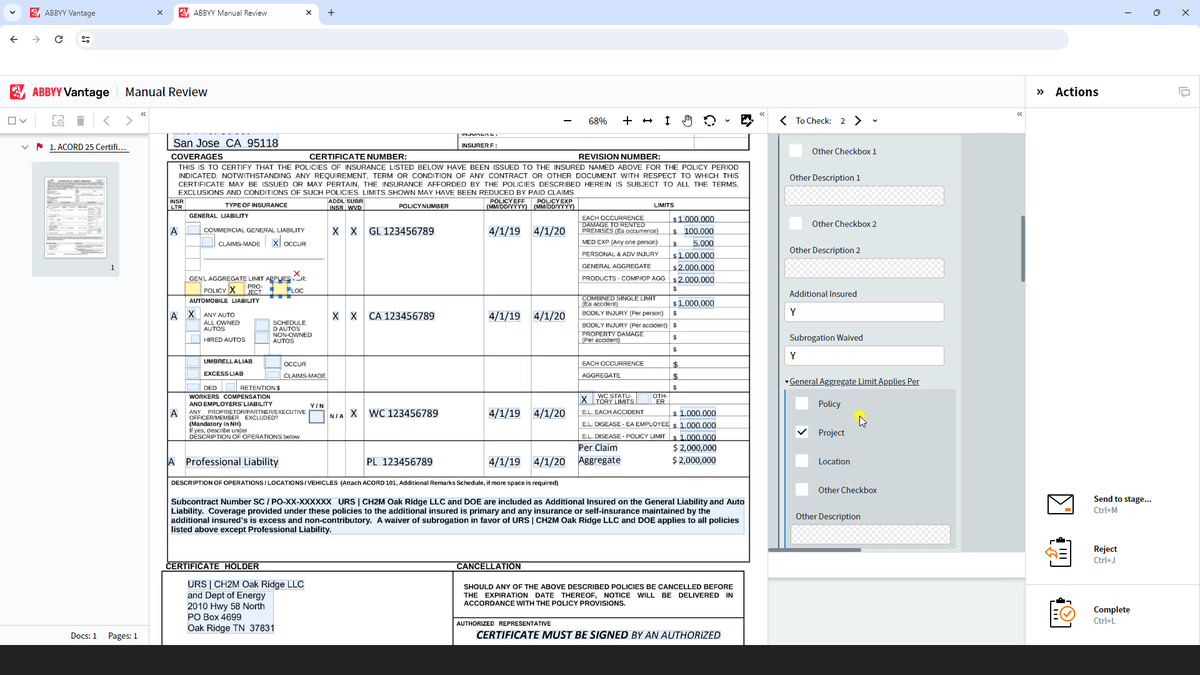Click the red flag on ACORD 25 document
The image size is (1200, 675).
(39, 147)
